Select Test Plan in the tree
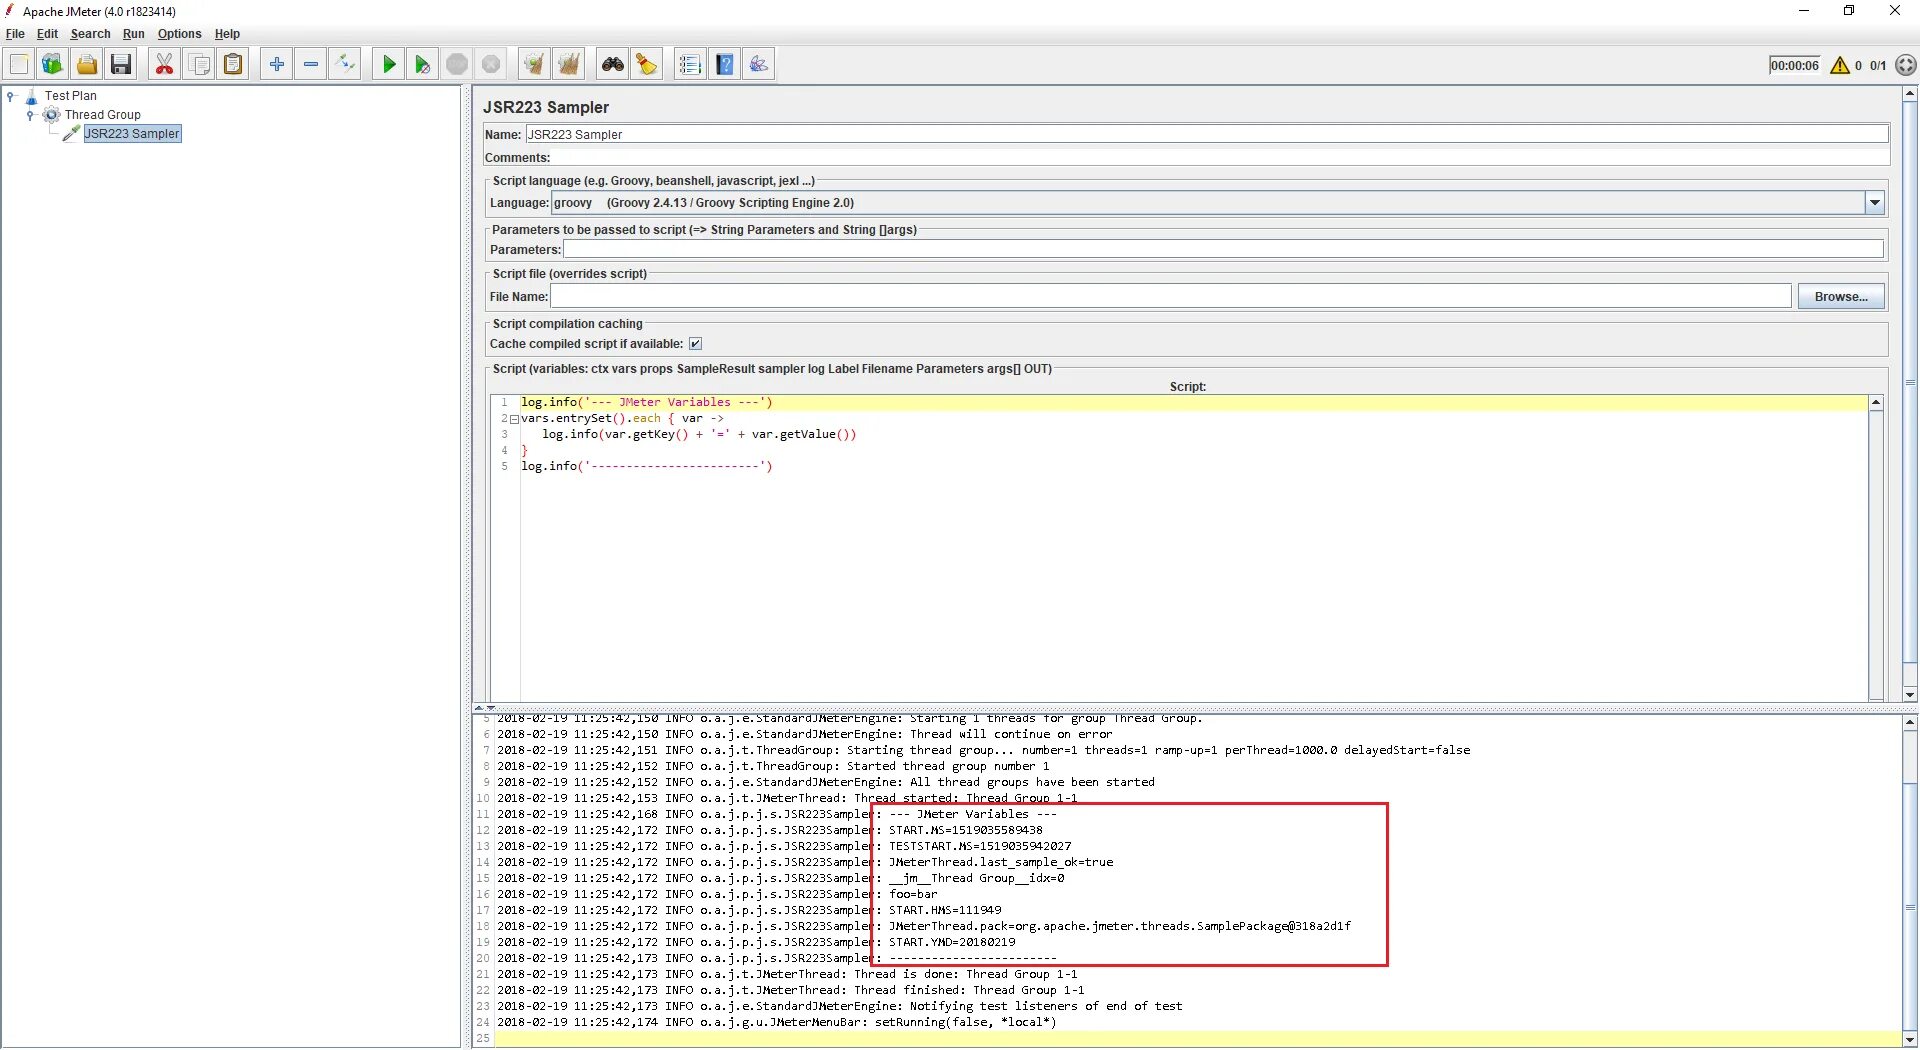This screenshot has width=1920, height=1050. coord(71,96)
